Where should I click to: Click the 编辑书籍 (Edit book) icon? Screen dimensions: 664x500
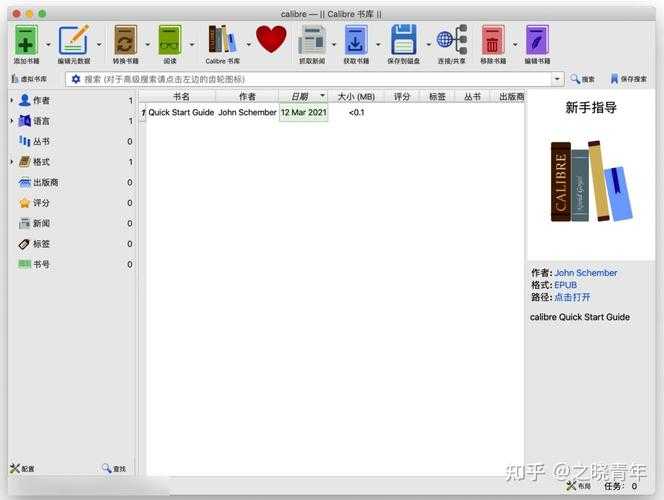(537, 41)
